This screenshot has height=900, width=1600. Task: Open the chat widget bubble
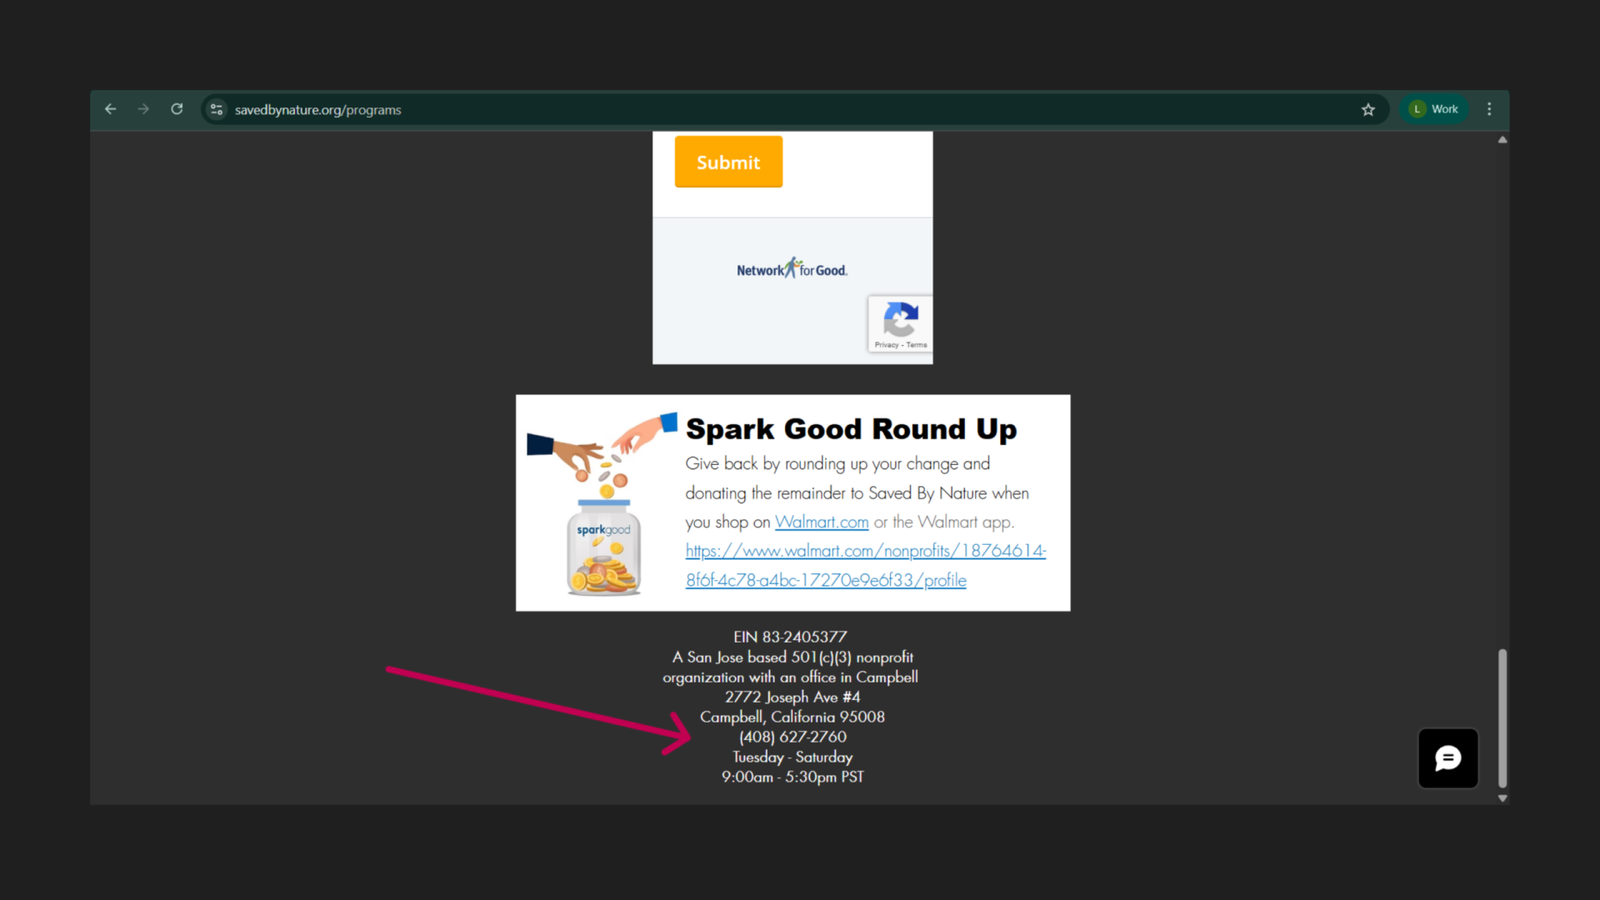pyautogui.click(x=1447, y=758)
